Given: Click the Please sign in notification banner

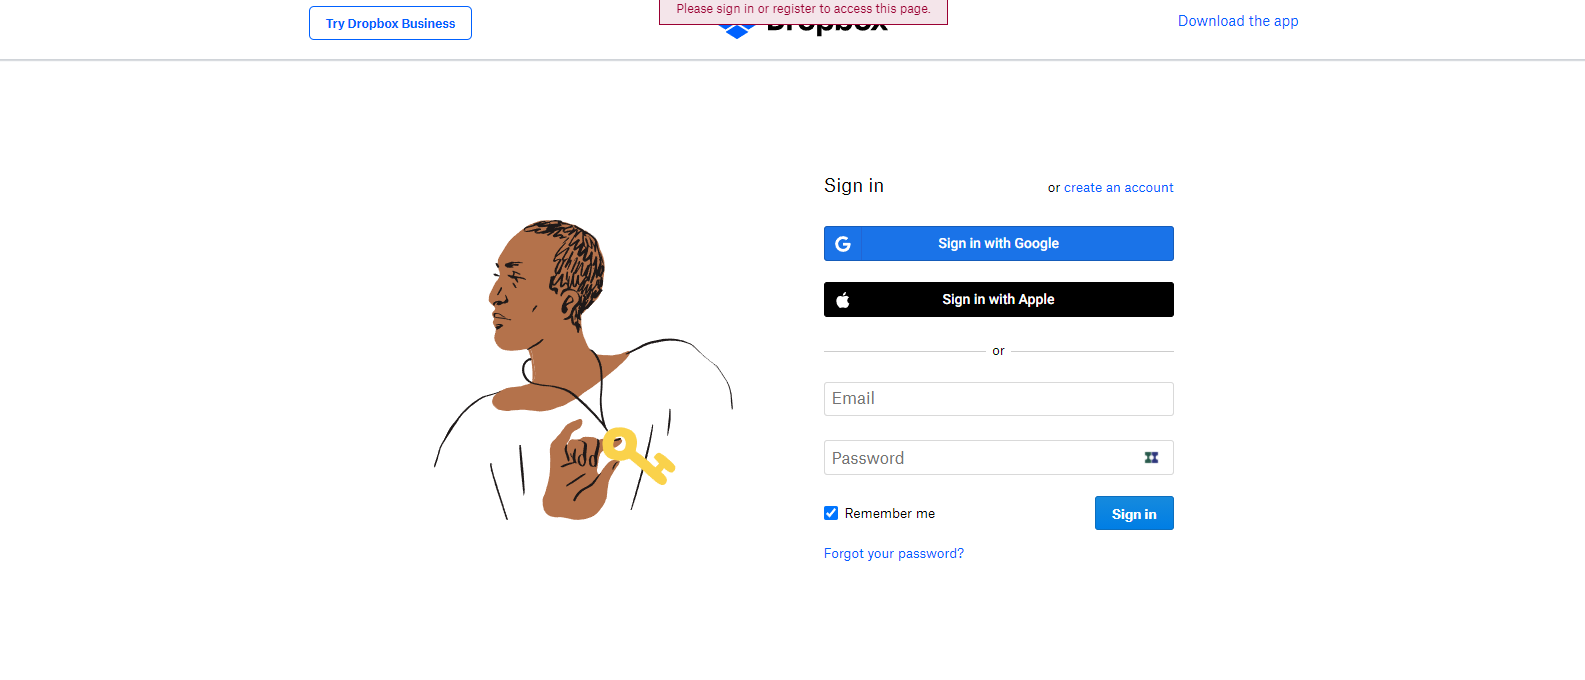Looking at the screenshot, I should coord(803,10).
